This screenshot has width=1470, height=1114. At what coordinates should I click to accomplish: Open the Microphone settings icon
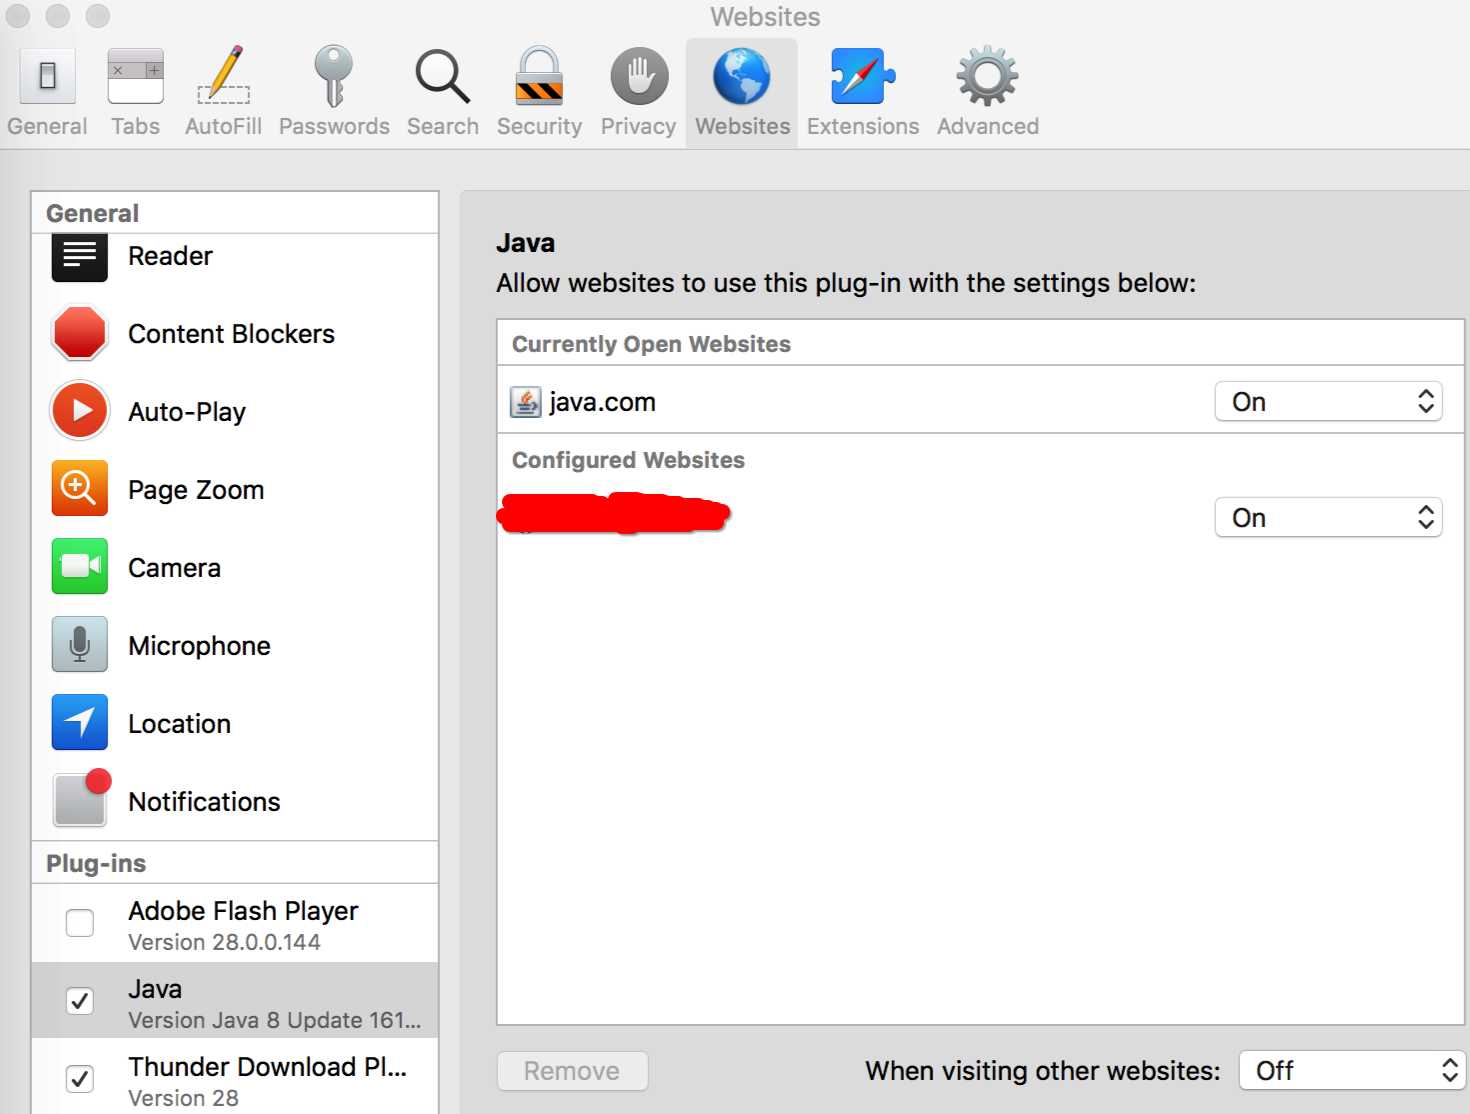[80, 645]
